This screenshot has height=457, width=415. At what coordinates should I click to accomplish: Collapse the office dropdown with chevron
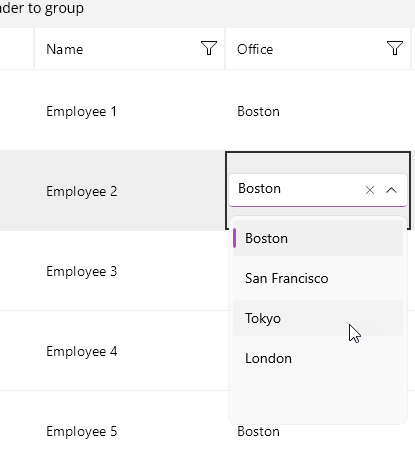coord(391,190)
